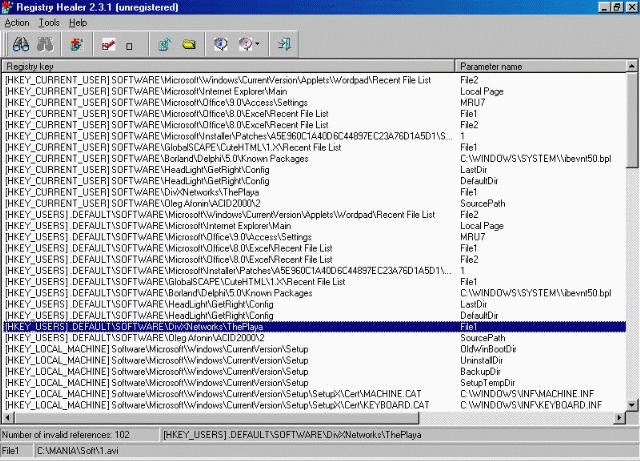640x461 pixels.
Task: Select HKEY_USERS .DEFAULT Excel Recent File2 row
Action: pyautogui.click(x=314, y=259)
